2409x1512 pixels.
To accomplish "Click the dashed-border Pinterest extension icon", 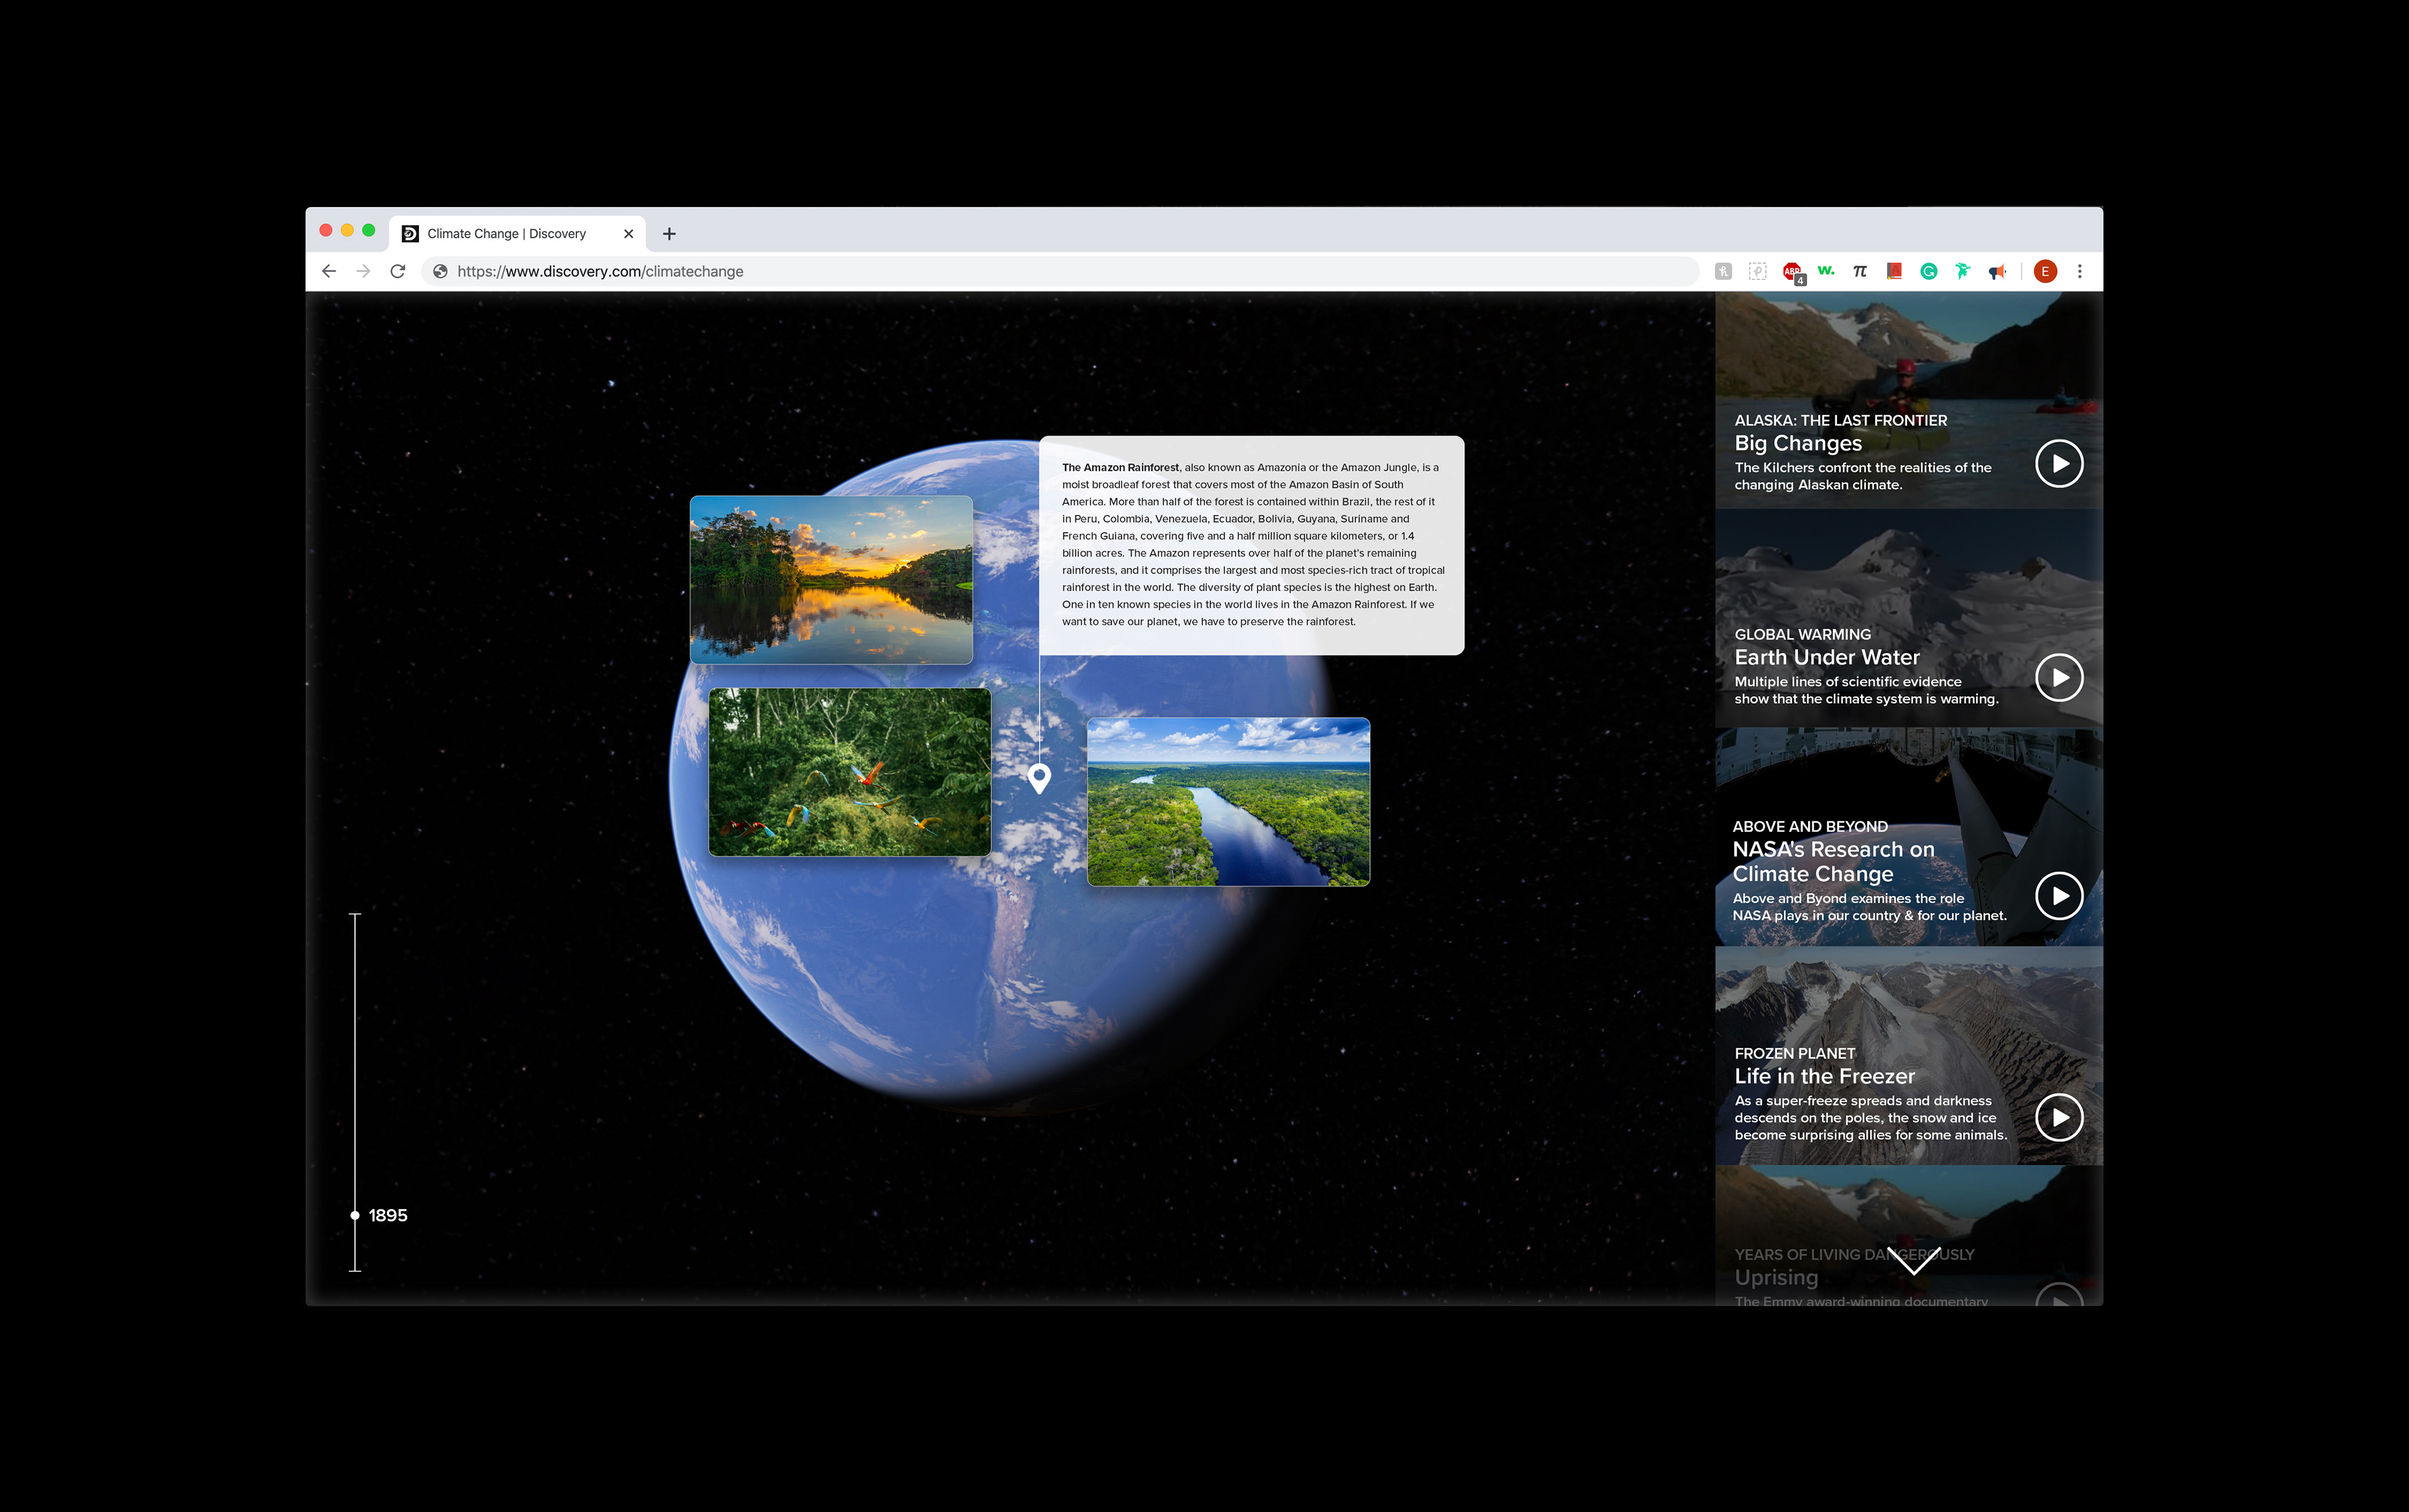I will pos(1757,271).
